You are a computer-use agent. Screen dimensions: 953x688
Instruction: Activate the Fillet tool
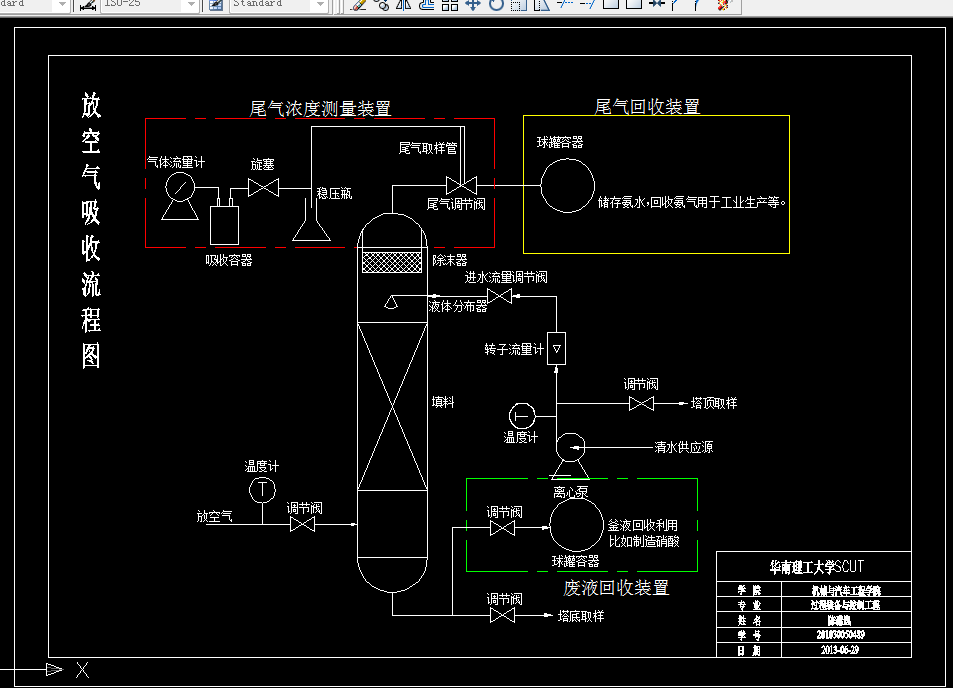point(696,6)
